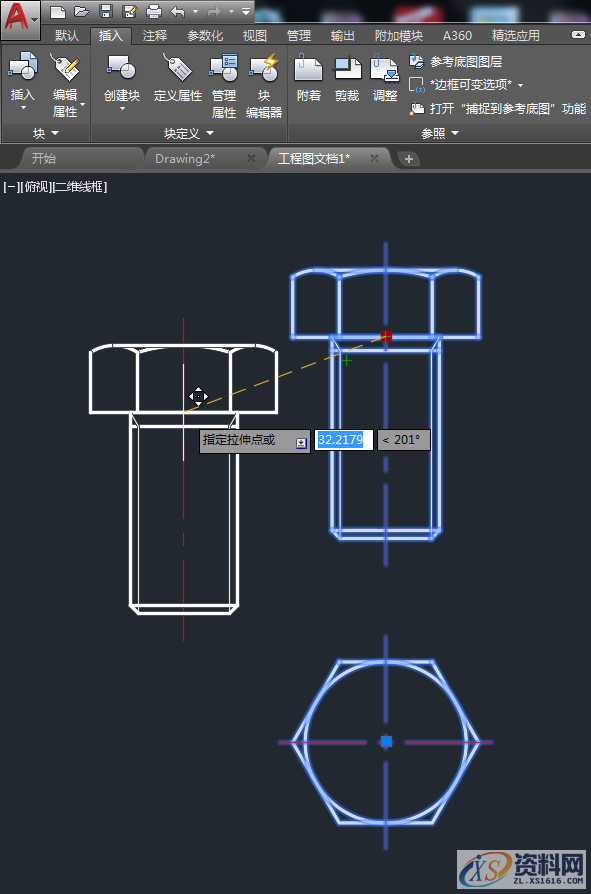Screen dimensions: 591x894
Task: Expand the 参照 panel title
Action: click(439, 133)
